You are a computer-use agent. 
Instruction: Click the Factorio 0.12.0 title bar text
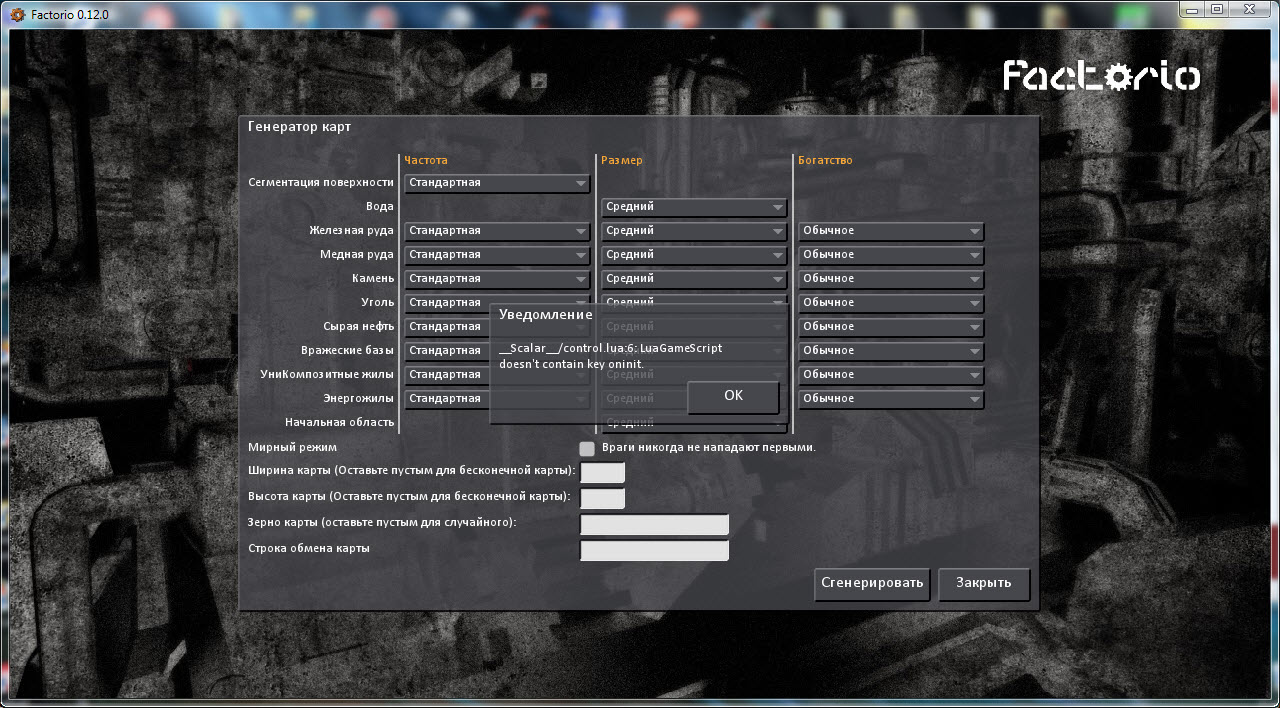[70, 15]
